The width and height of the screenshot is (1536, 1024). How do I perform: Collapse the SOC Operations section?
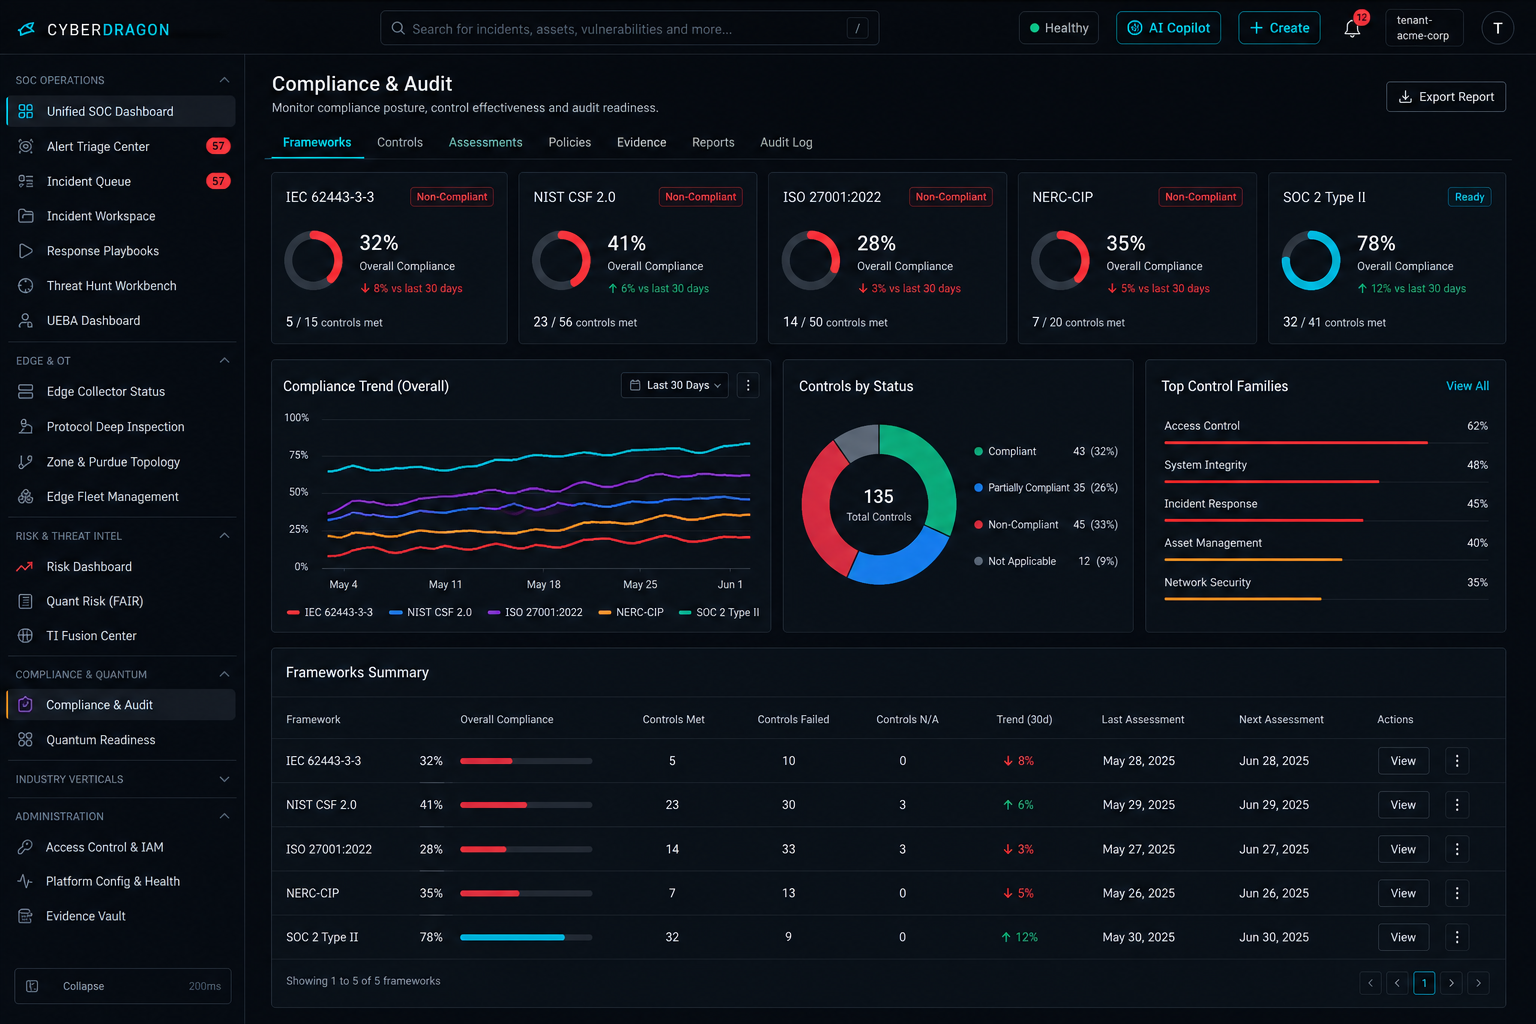pos(224,80)
